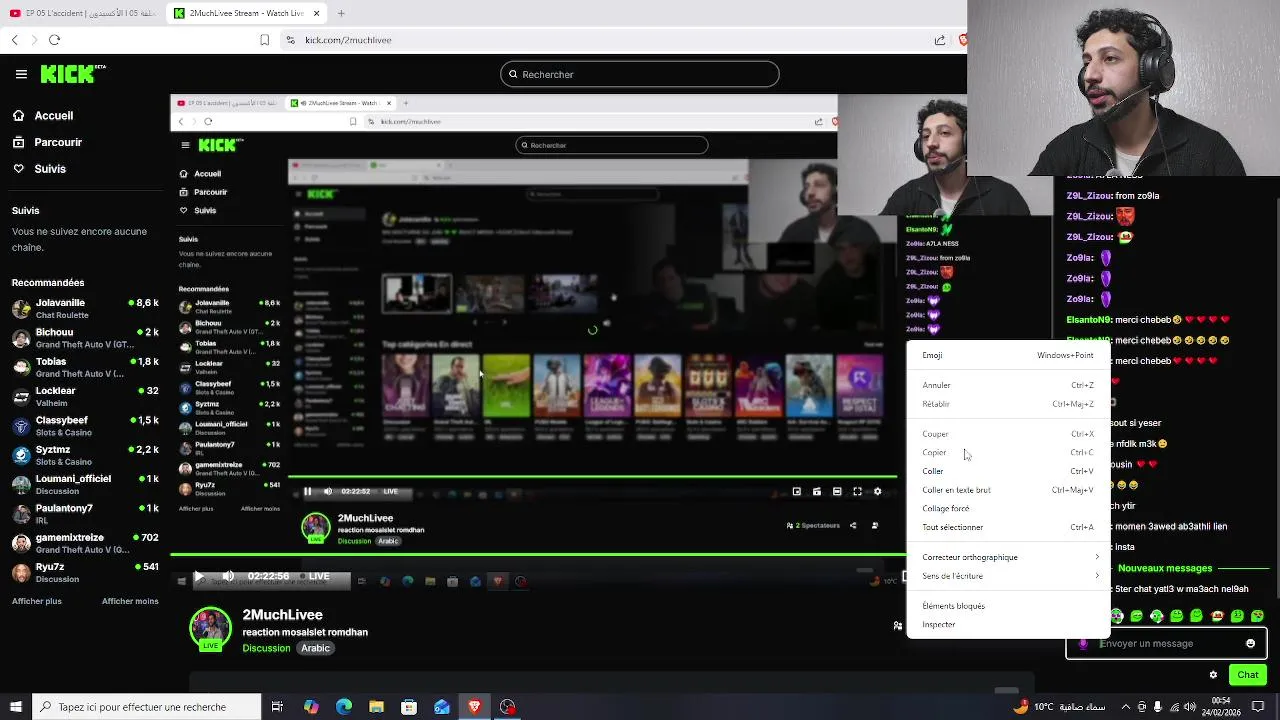This screenshot has height=720, width=1280.
Task: Collapse the recommended list with Afficher moins
Action: click(x=130, y=601)
